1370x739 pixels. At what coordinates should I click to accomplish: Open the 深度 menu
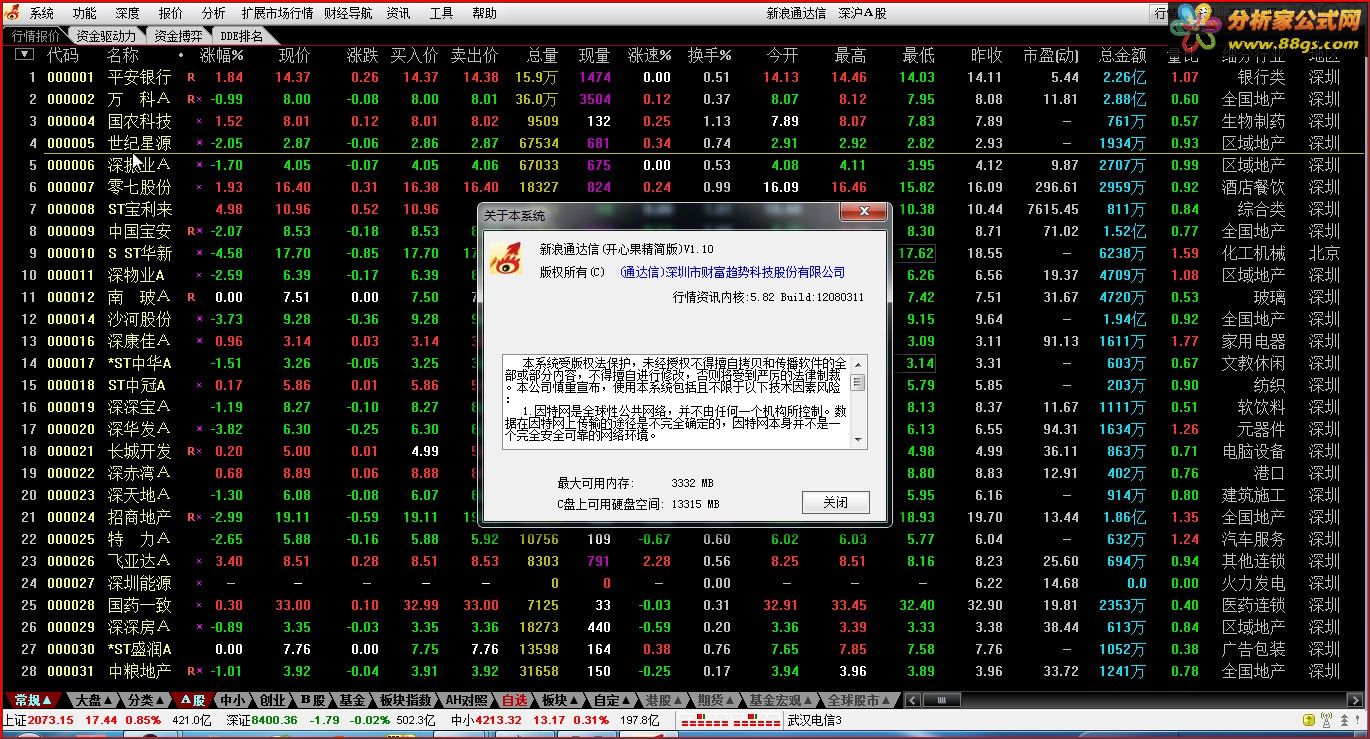point(127,14)
